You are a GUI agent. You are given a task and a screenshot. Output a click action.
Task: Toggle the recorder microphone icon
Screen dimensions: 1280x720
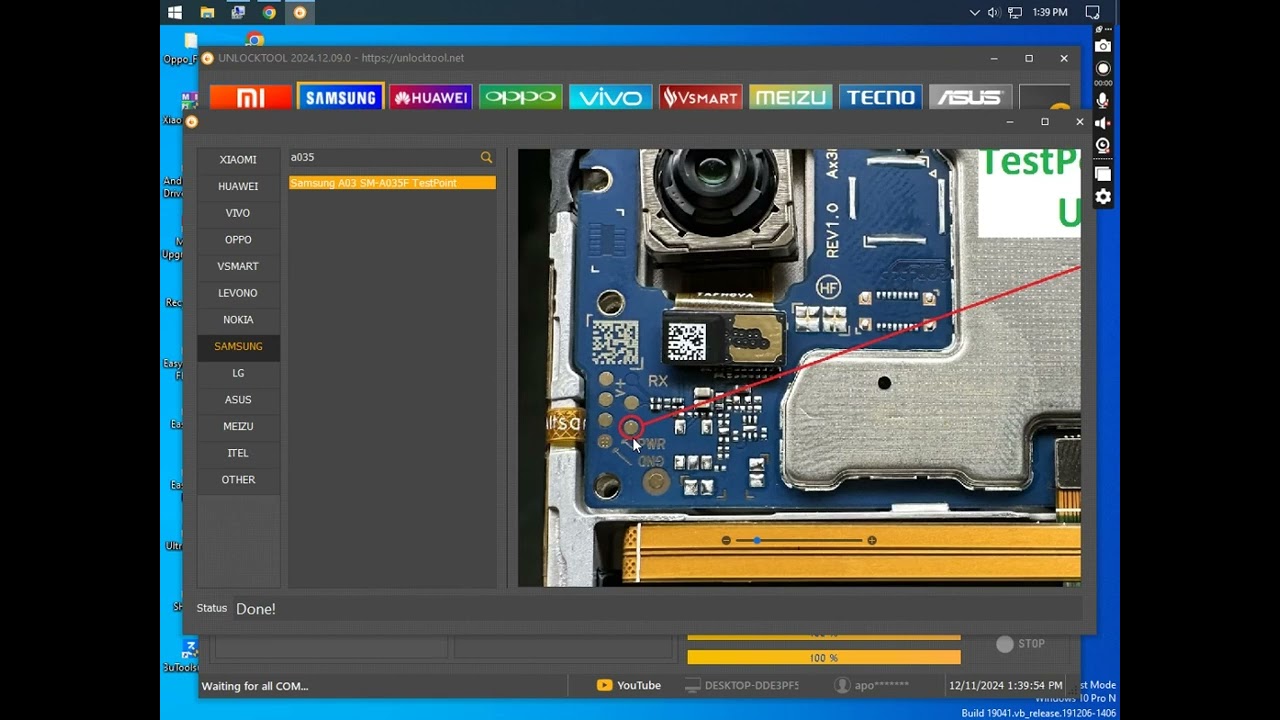point(1103,99)
